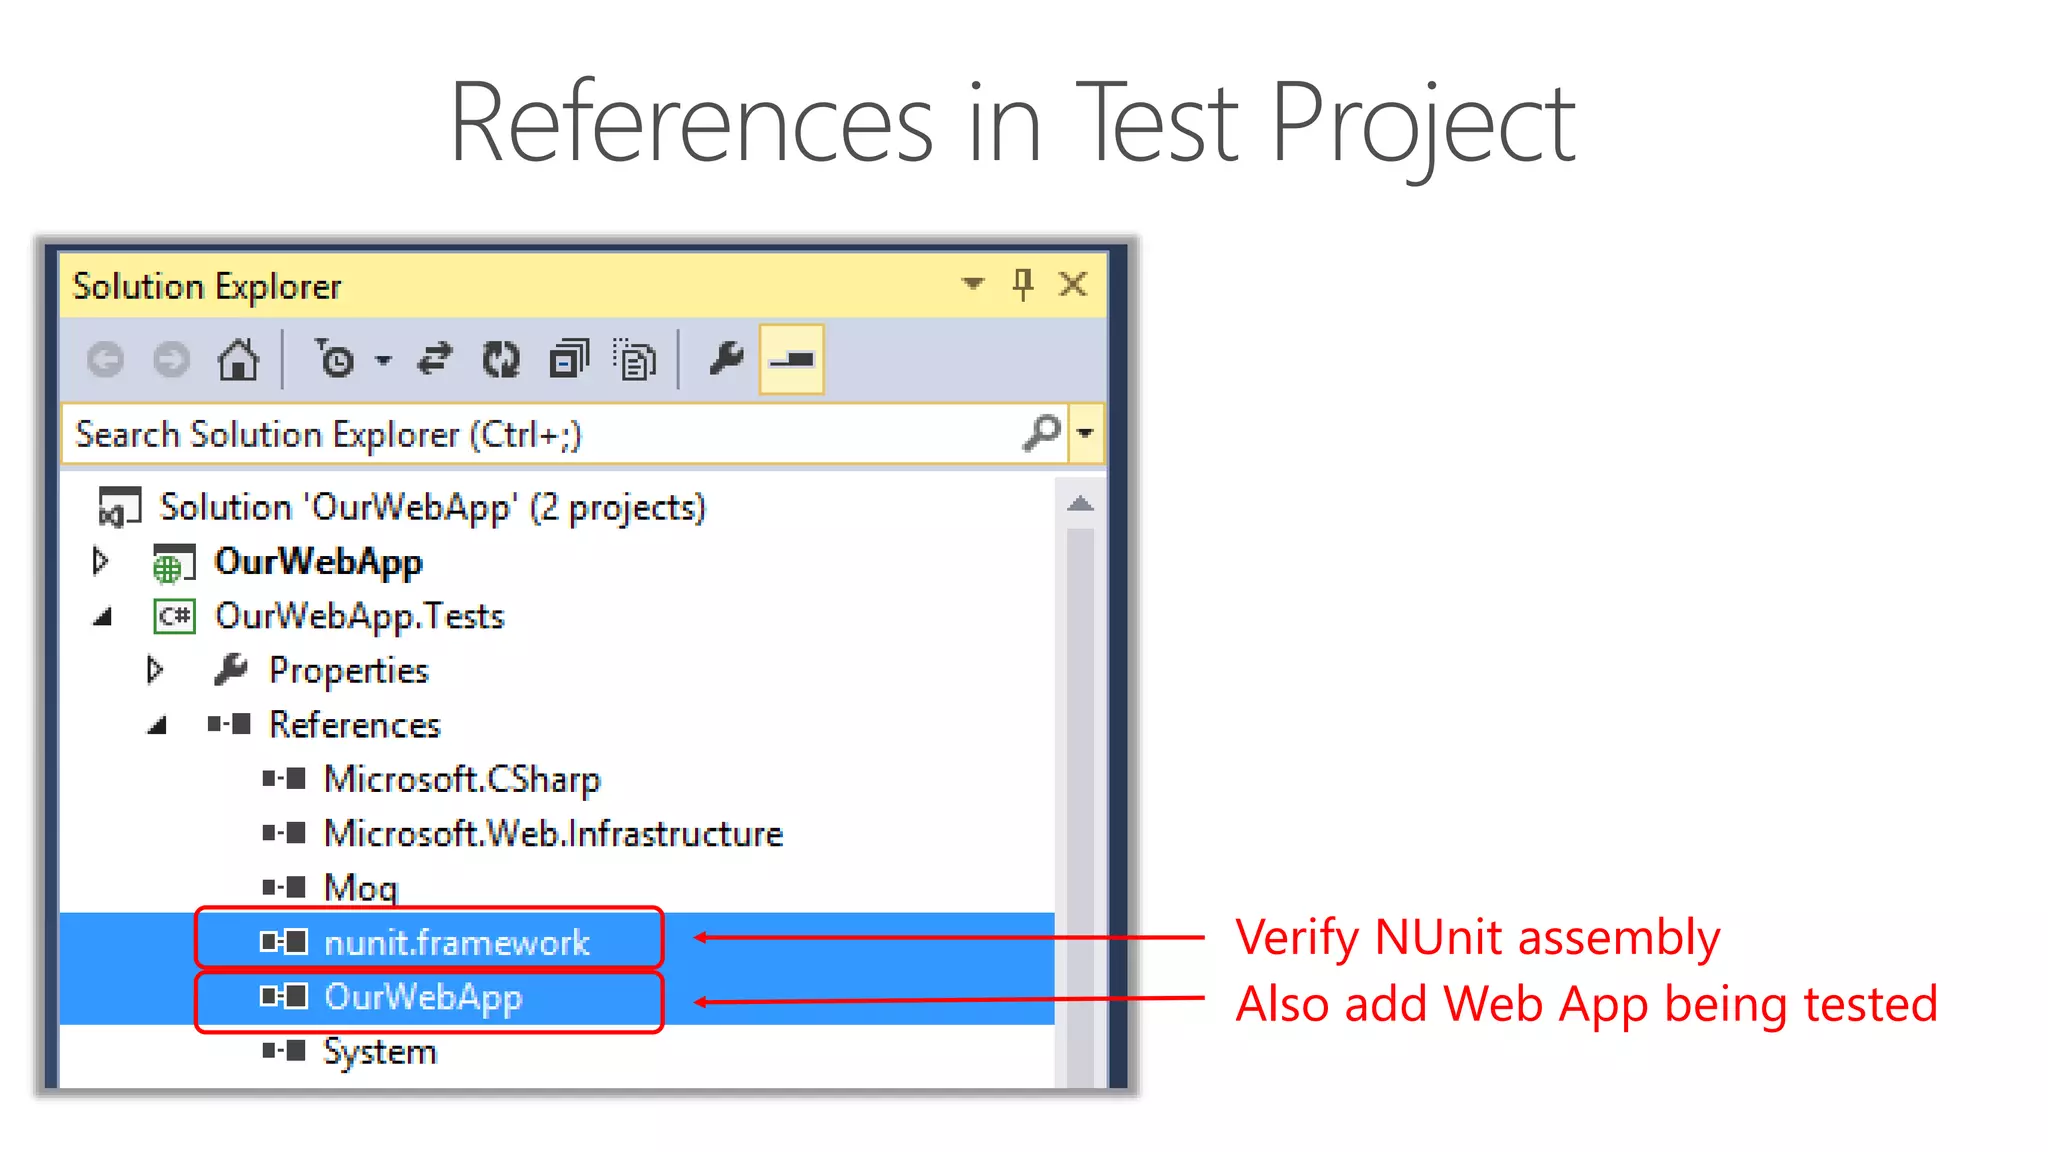Click the magnifier search icon
Screen dimensions: 2048x1152
click(1041, 434)
